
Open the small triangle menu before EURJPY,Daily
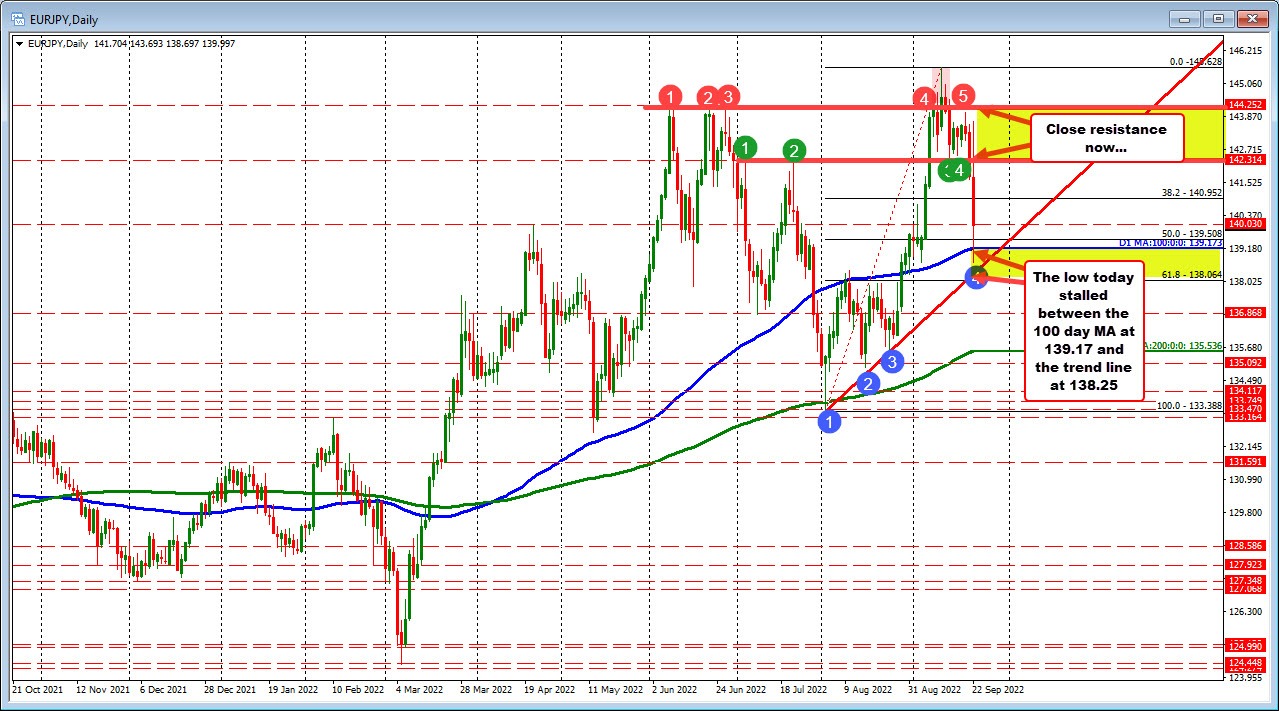tap(17, 43)
